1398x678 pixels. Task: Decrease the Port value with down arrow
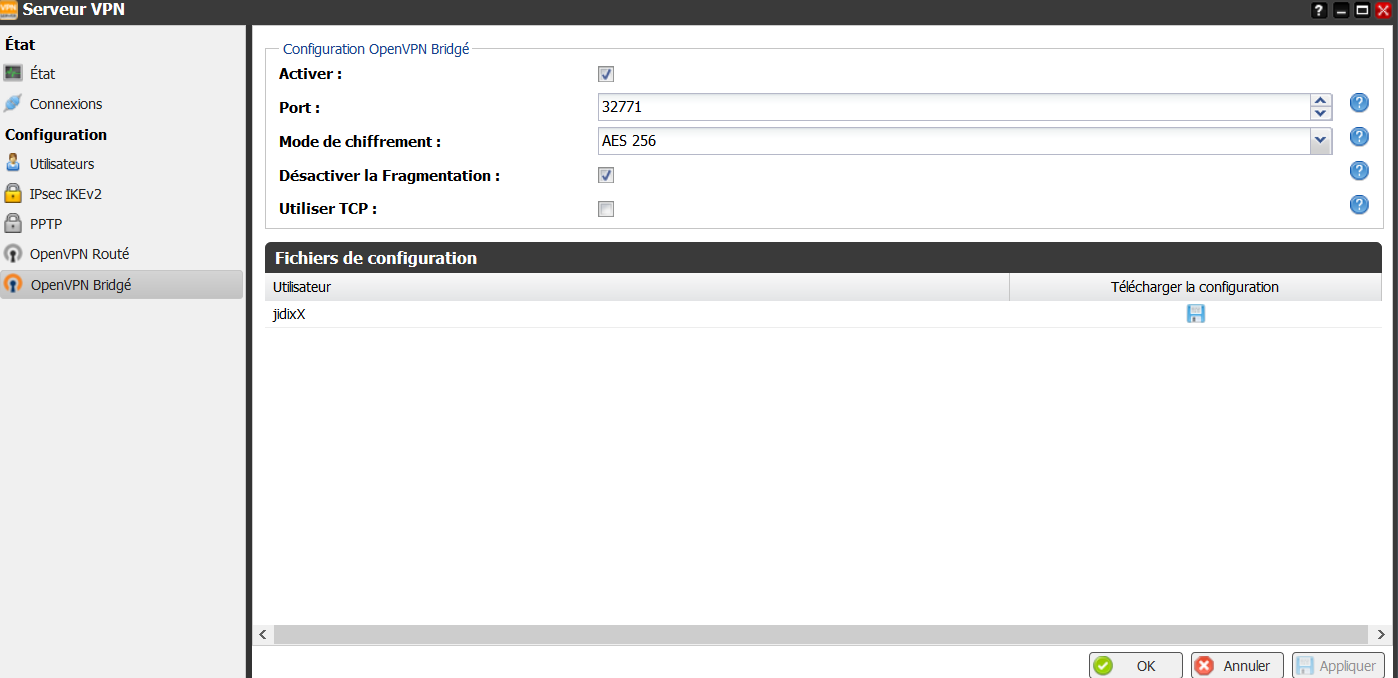(1321, 114)
